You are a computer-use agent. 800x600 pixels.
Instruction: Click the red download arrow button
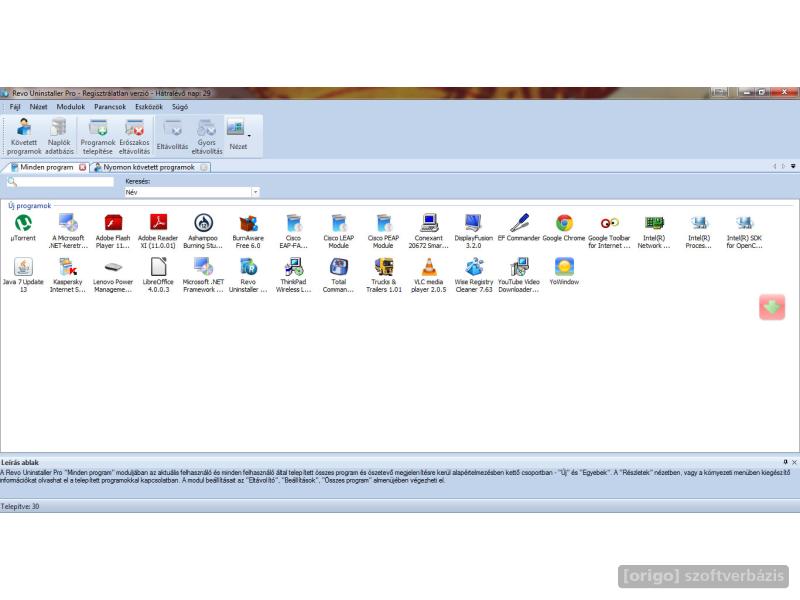click(772, 307)
